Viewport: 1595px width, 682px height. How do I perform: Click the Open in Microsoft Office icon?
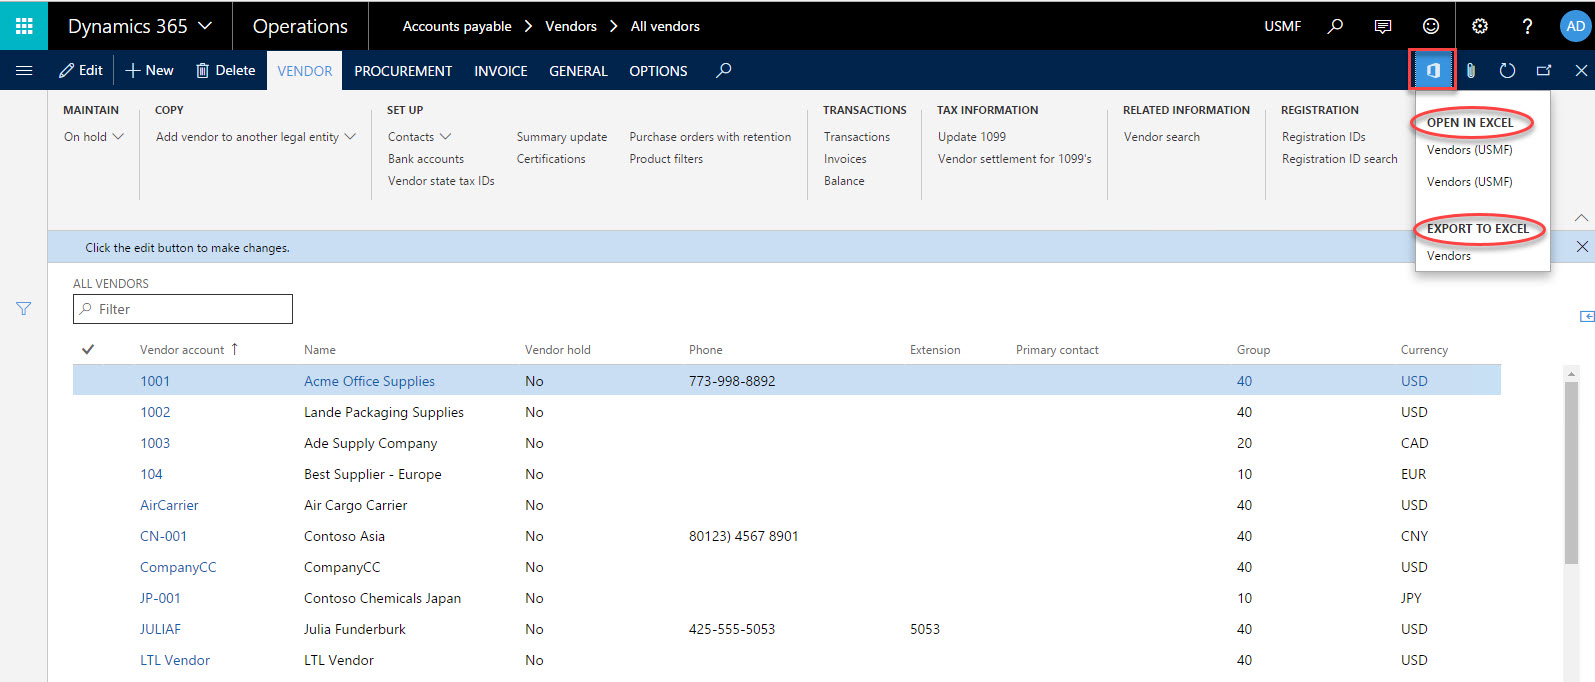click(1432, 70)
